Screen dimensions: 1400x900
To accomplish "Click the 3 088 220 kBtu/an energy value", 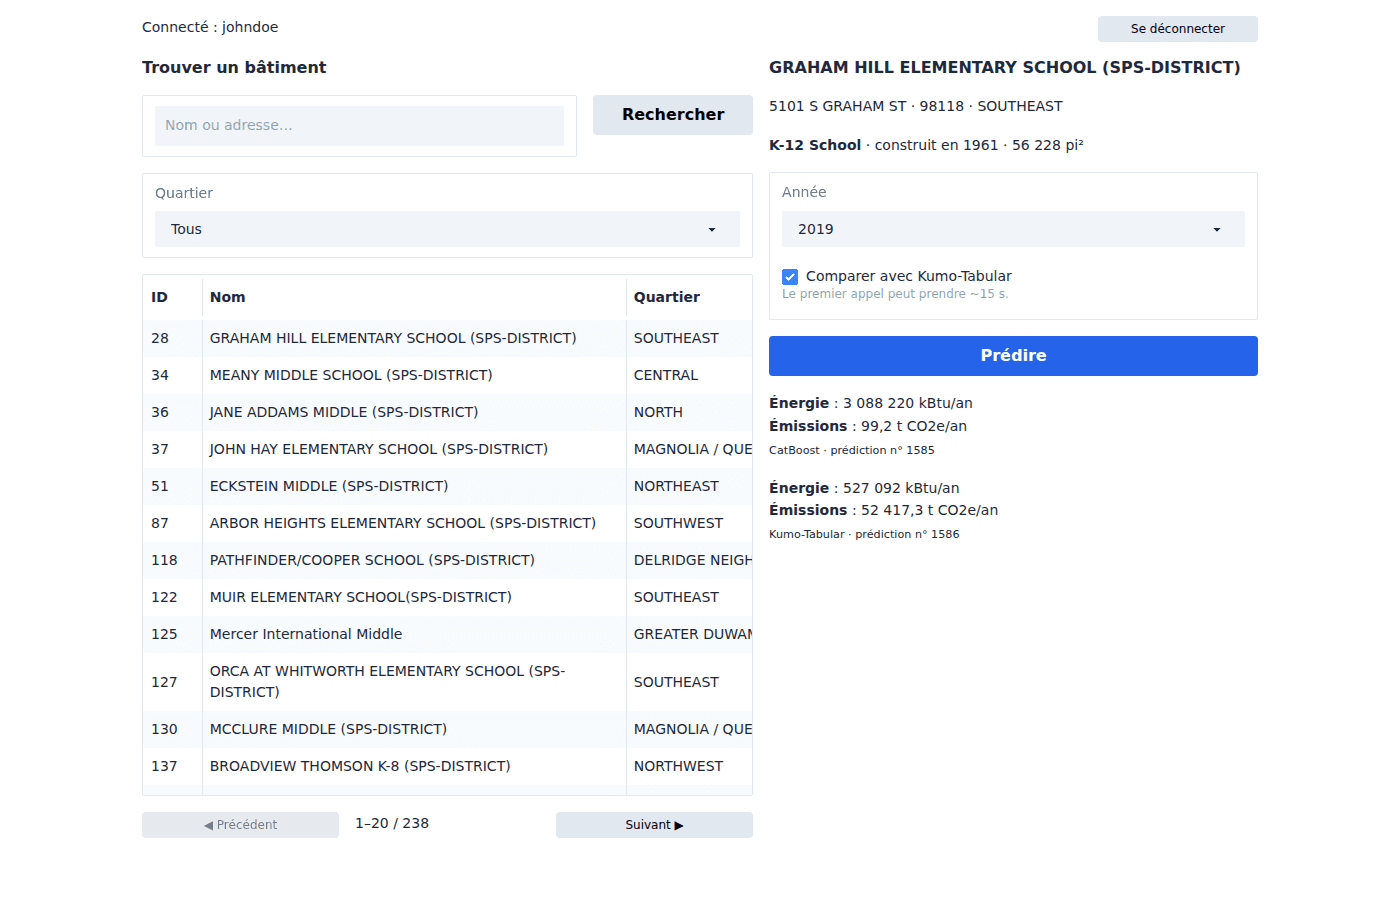I will [908, 403].
